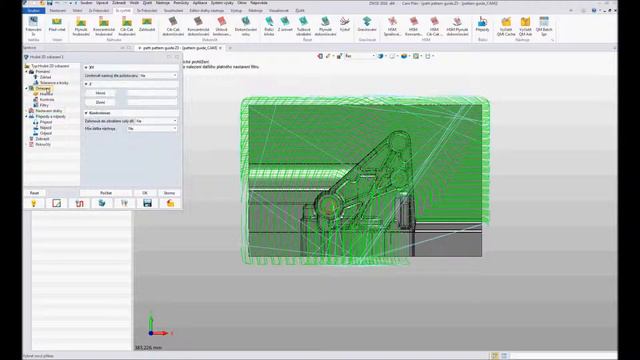
Task: Select Pokročilý in the operation tree
Action: tap(43, 144)
